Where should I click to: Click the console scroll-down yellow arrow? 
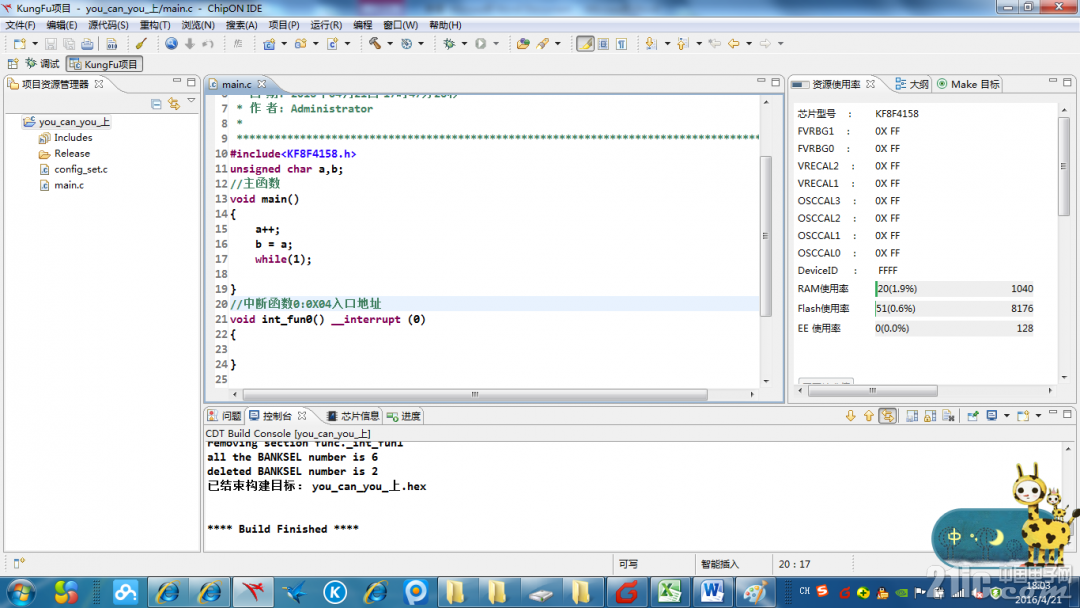click(x=851, y=416)
